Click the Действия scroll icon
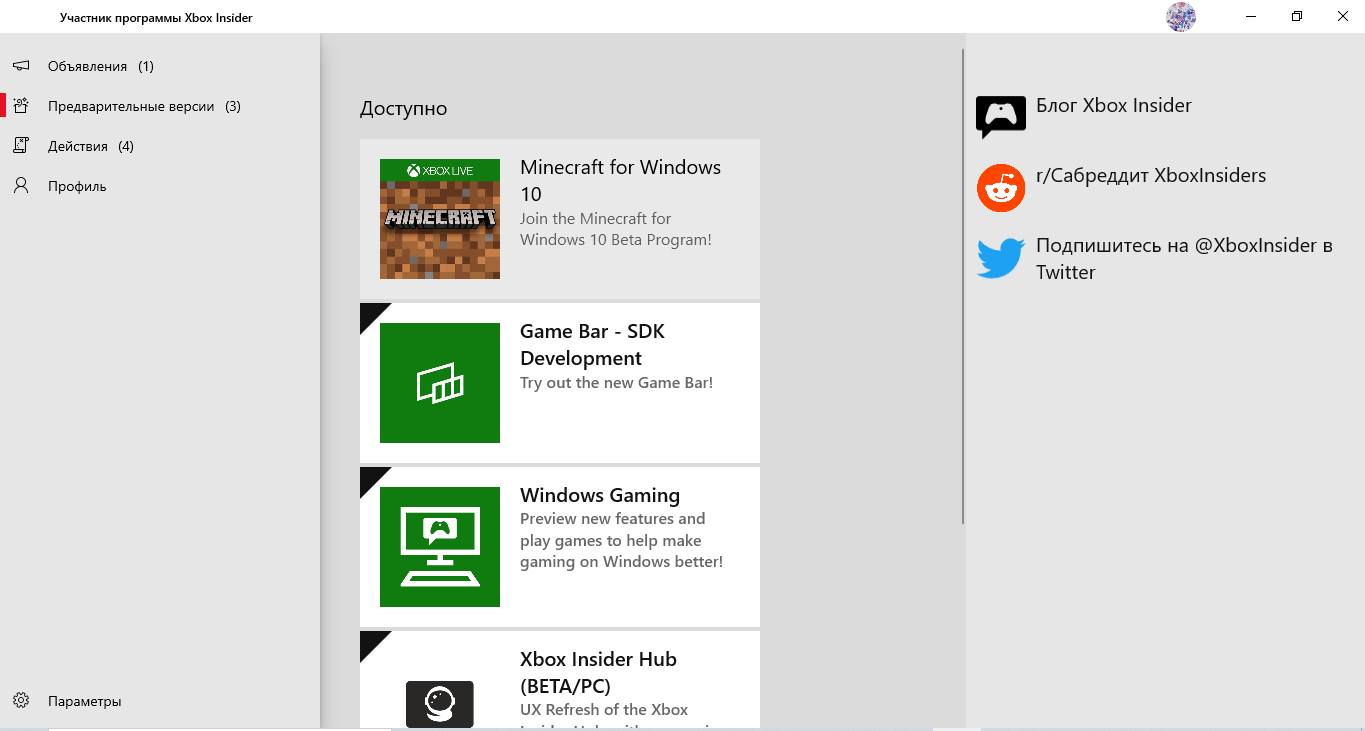The image size is (1365, 731). [x=21, y=146]
